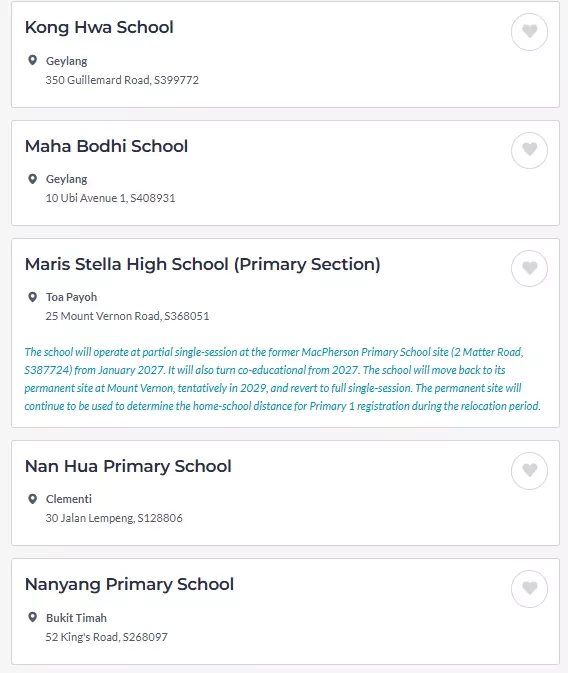Toggle heart for Maha Bodhi School

(529, 150)
